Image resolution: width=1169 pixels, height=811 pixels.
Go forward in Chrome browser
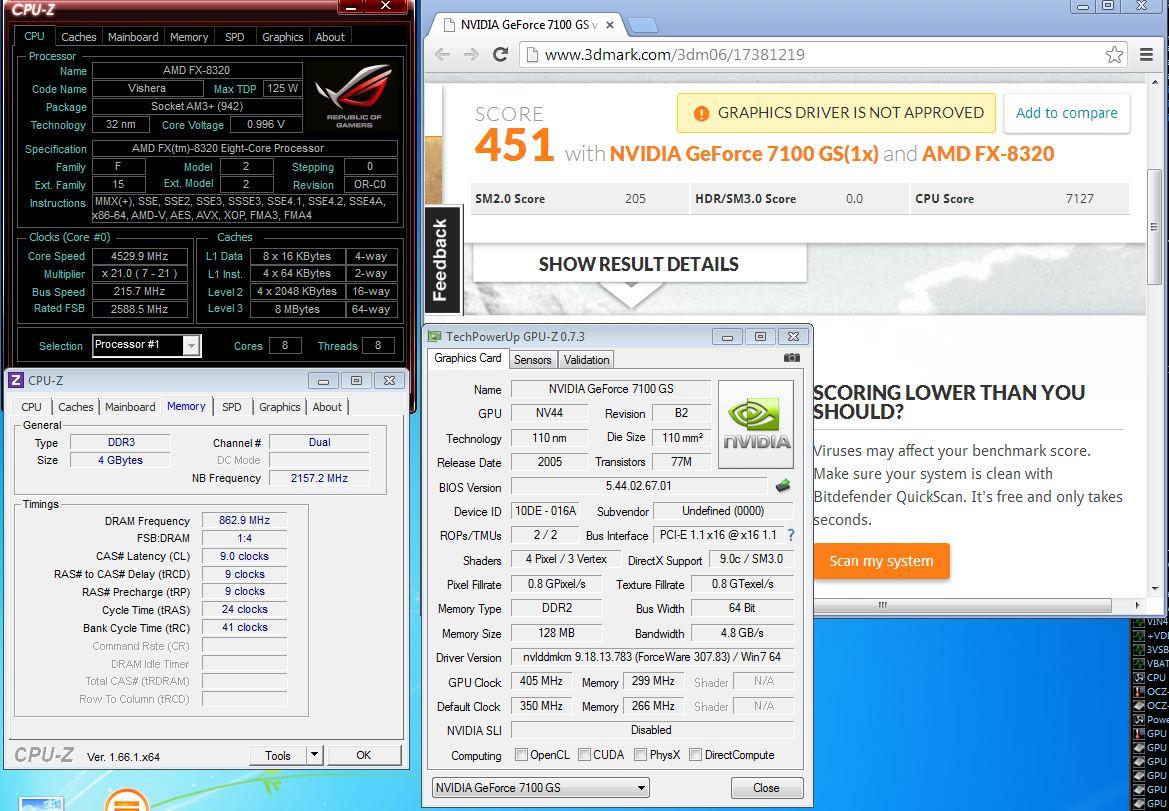471,54
